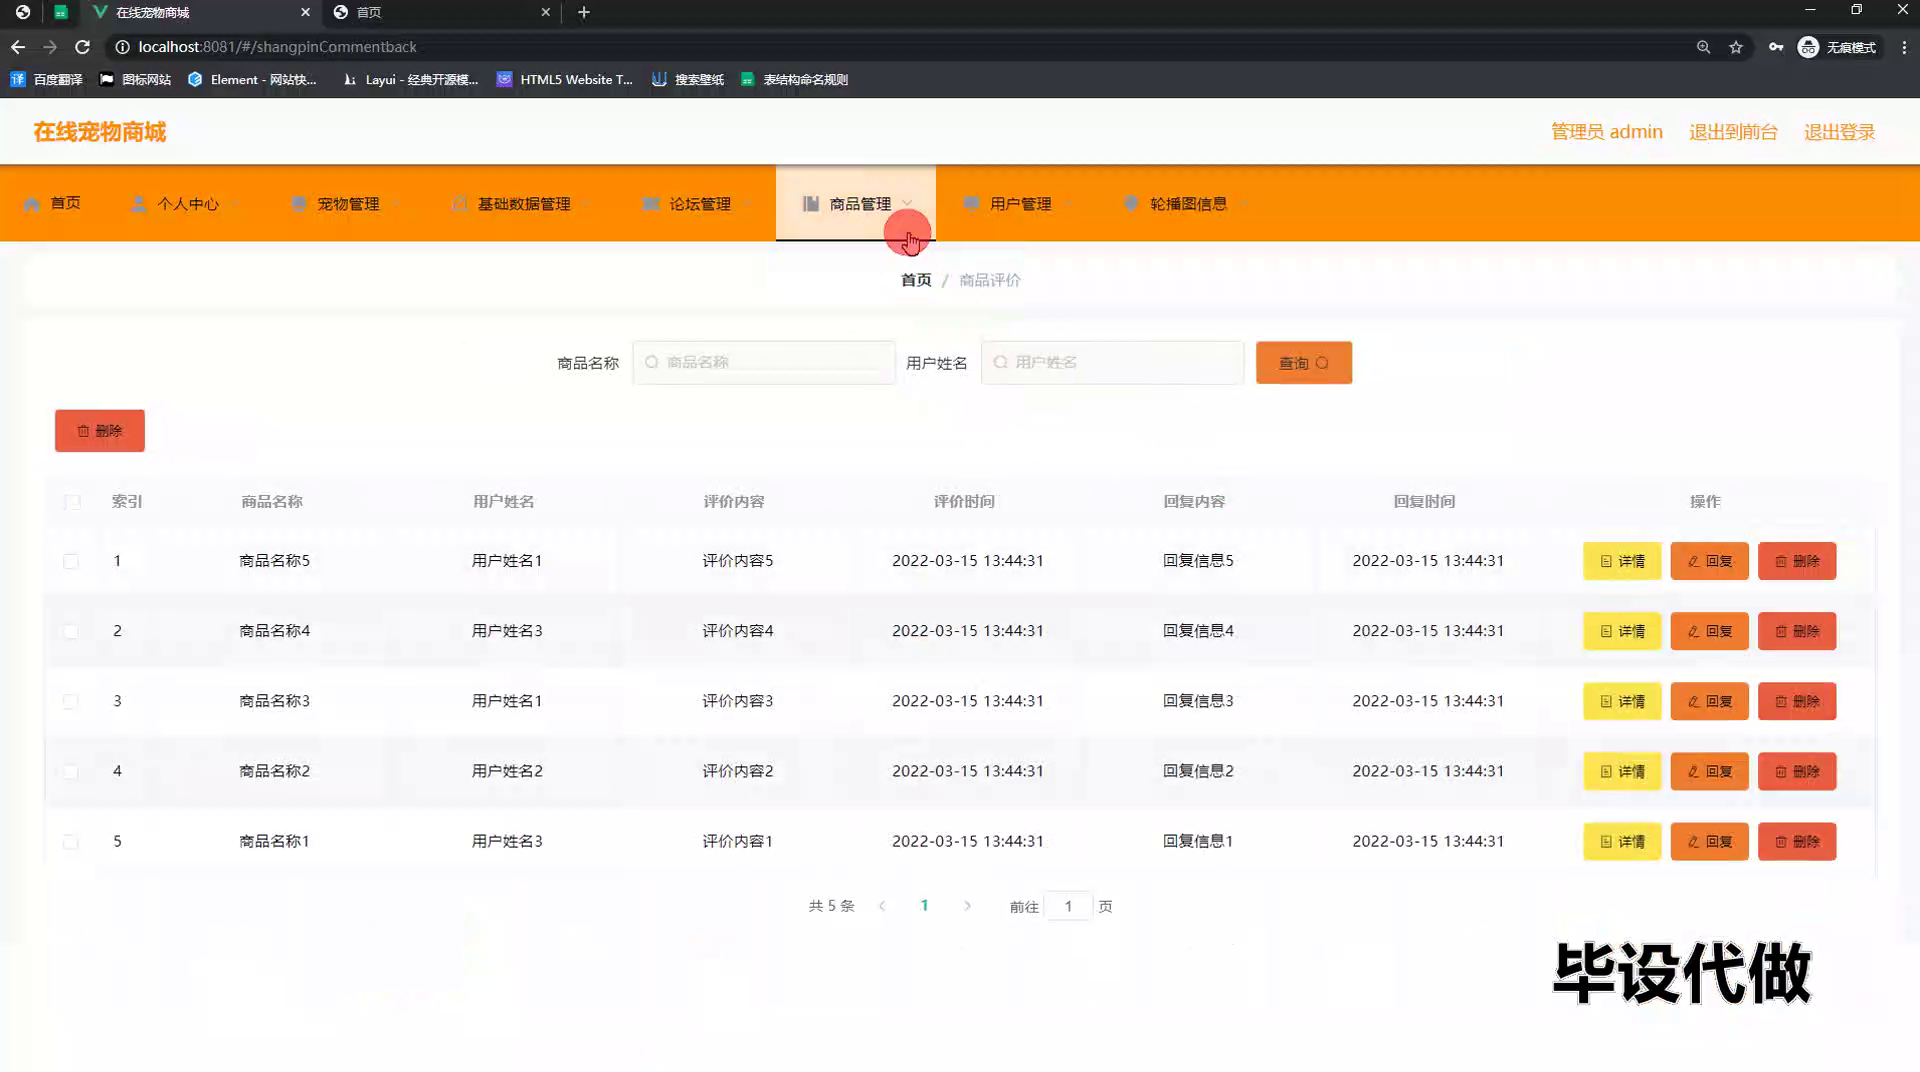Viewport: 1920px width, 1072px height.
Task: Open the 百度翻译 bookmark
Action: (x=46, y=79)
